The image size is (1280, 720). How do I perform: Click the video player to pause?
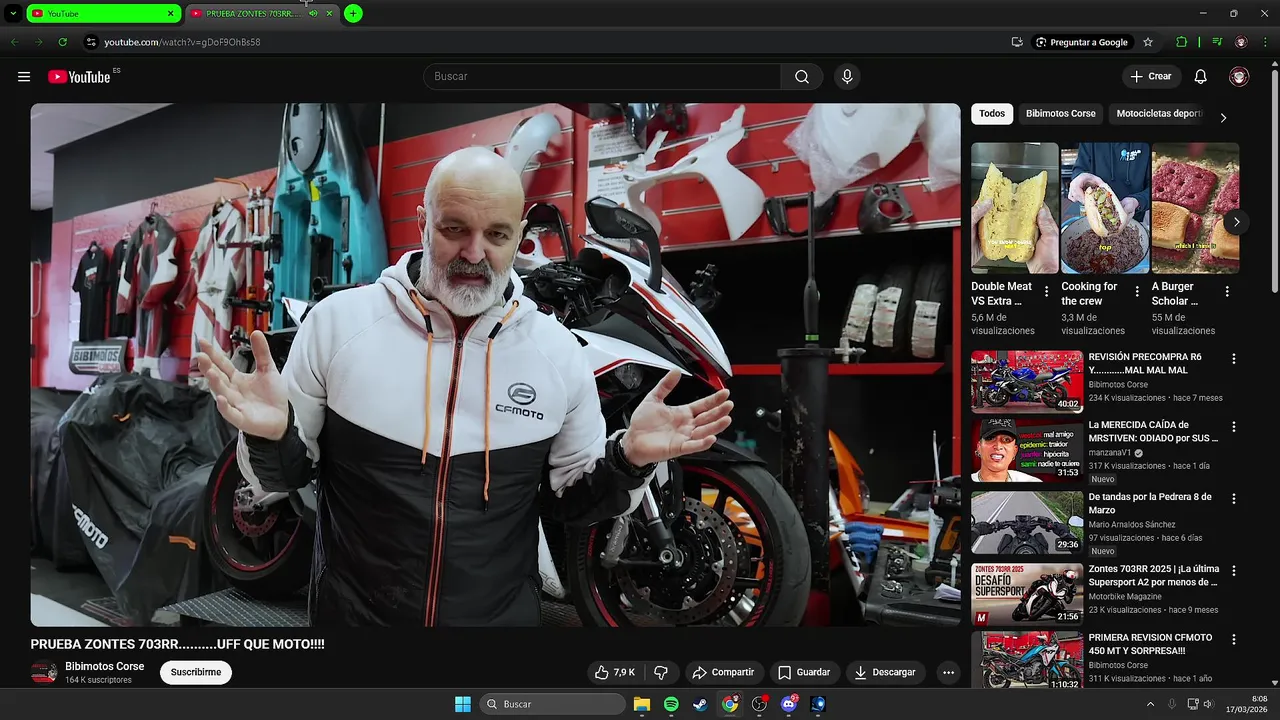(x=495, y=365)
